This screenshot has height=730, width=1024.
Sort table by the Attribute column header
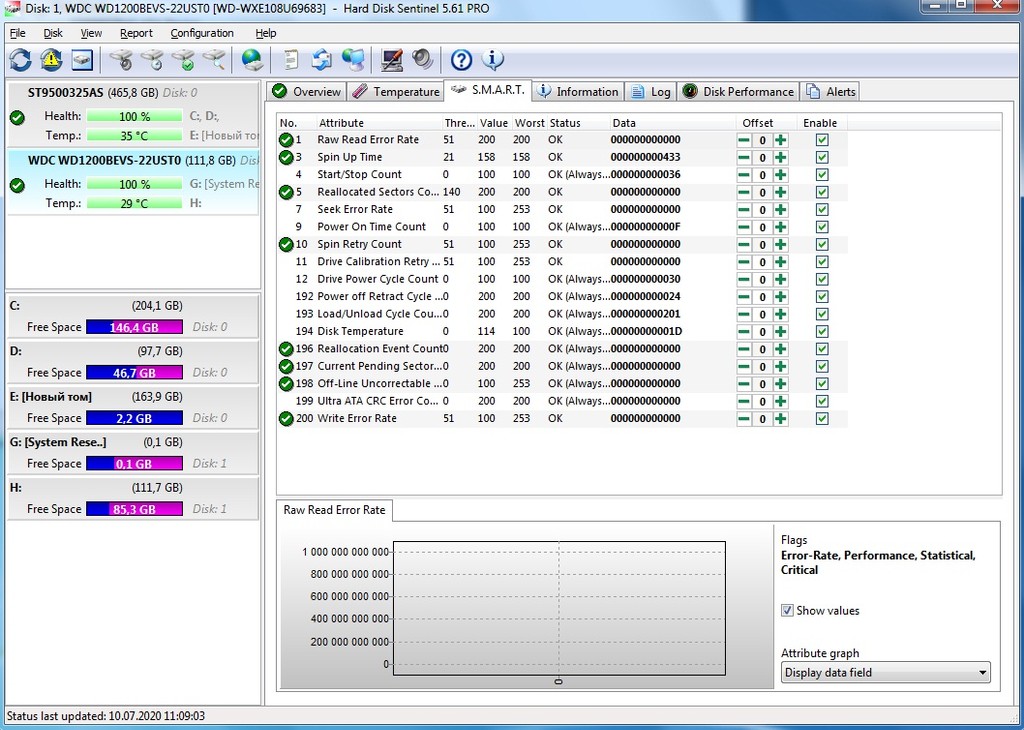(341, 123)
